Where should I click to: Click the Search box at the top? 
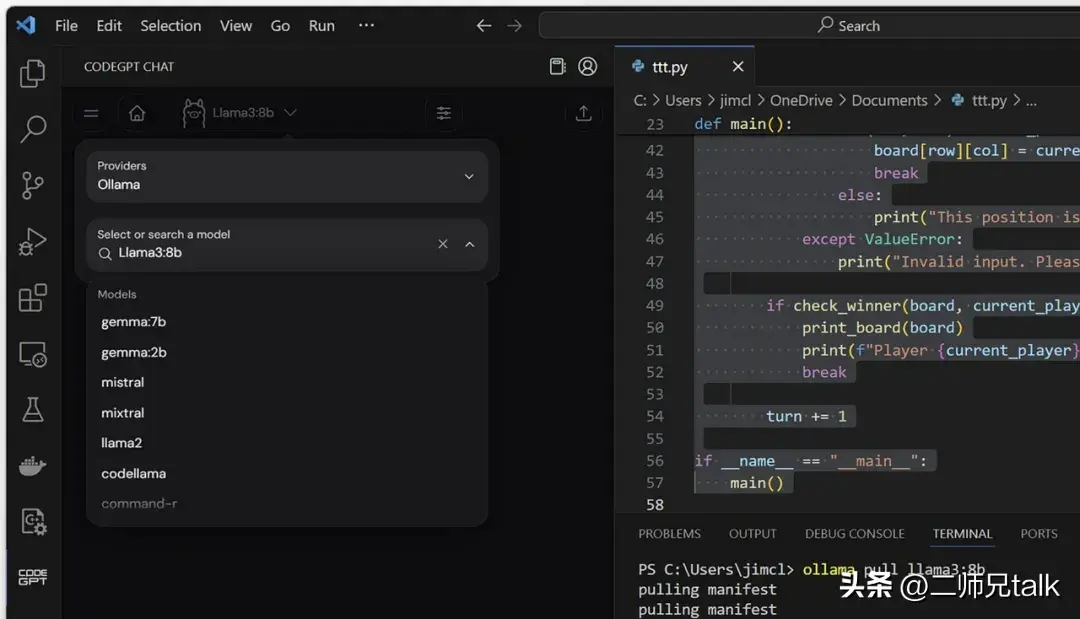click(849, 25)
